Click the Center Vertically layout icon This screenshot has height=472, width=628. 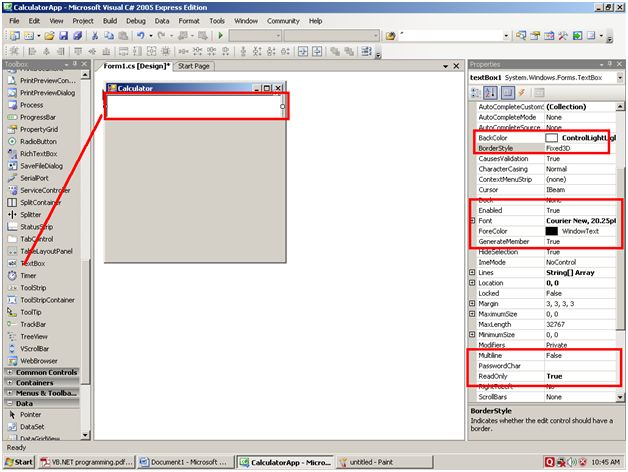[x=317, y=51]
